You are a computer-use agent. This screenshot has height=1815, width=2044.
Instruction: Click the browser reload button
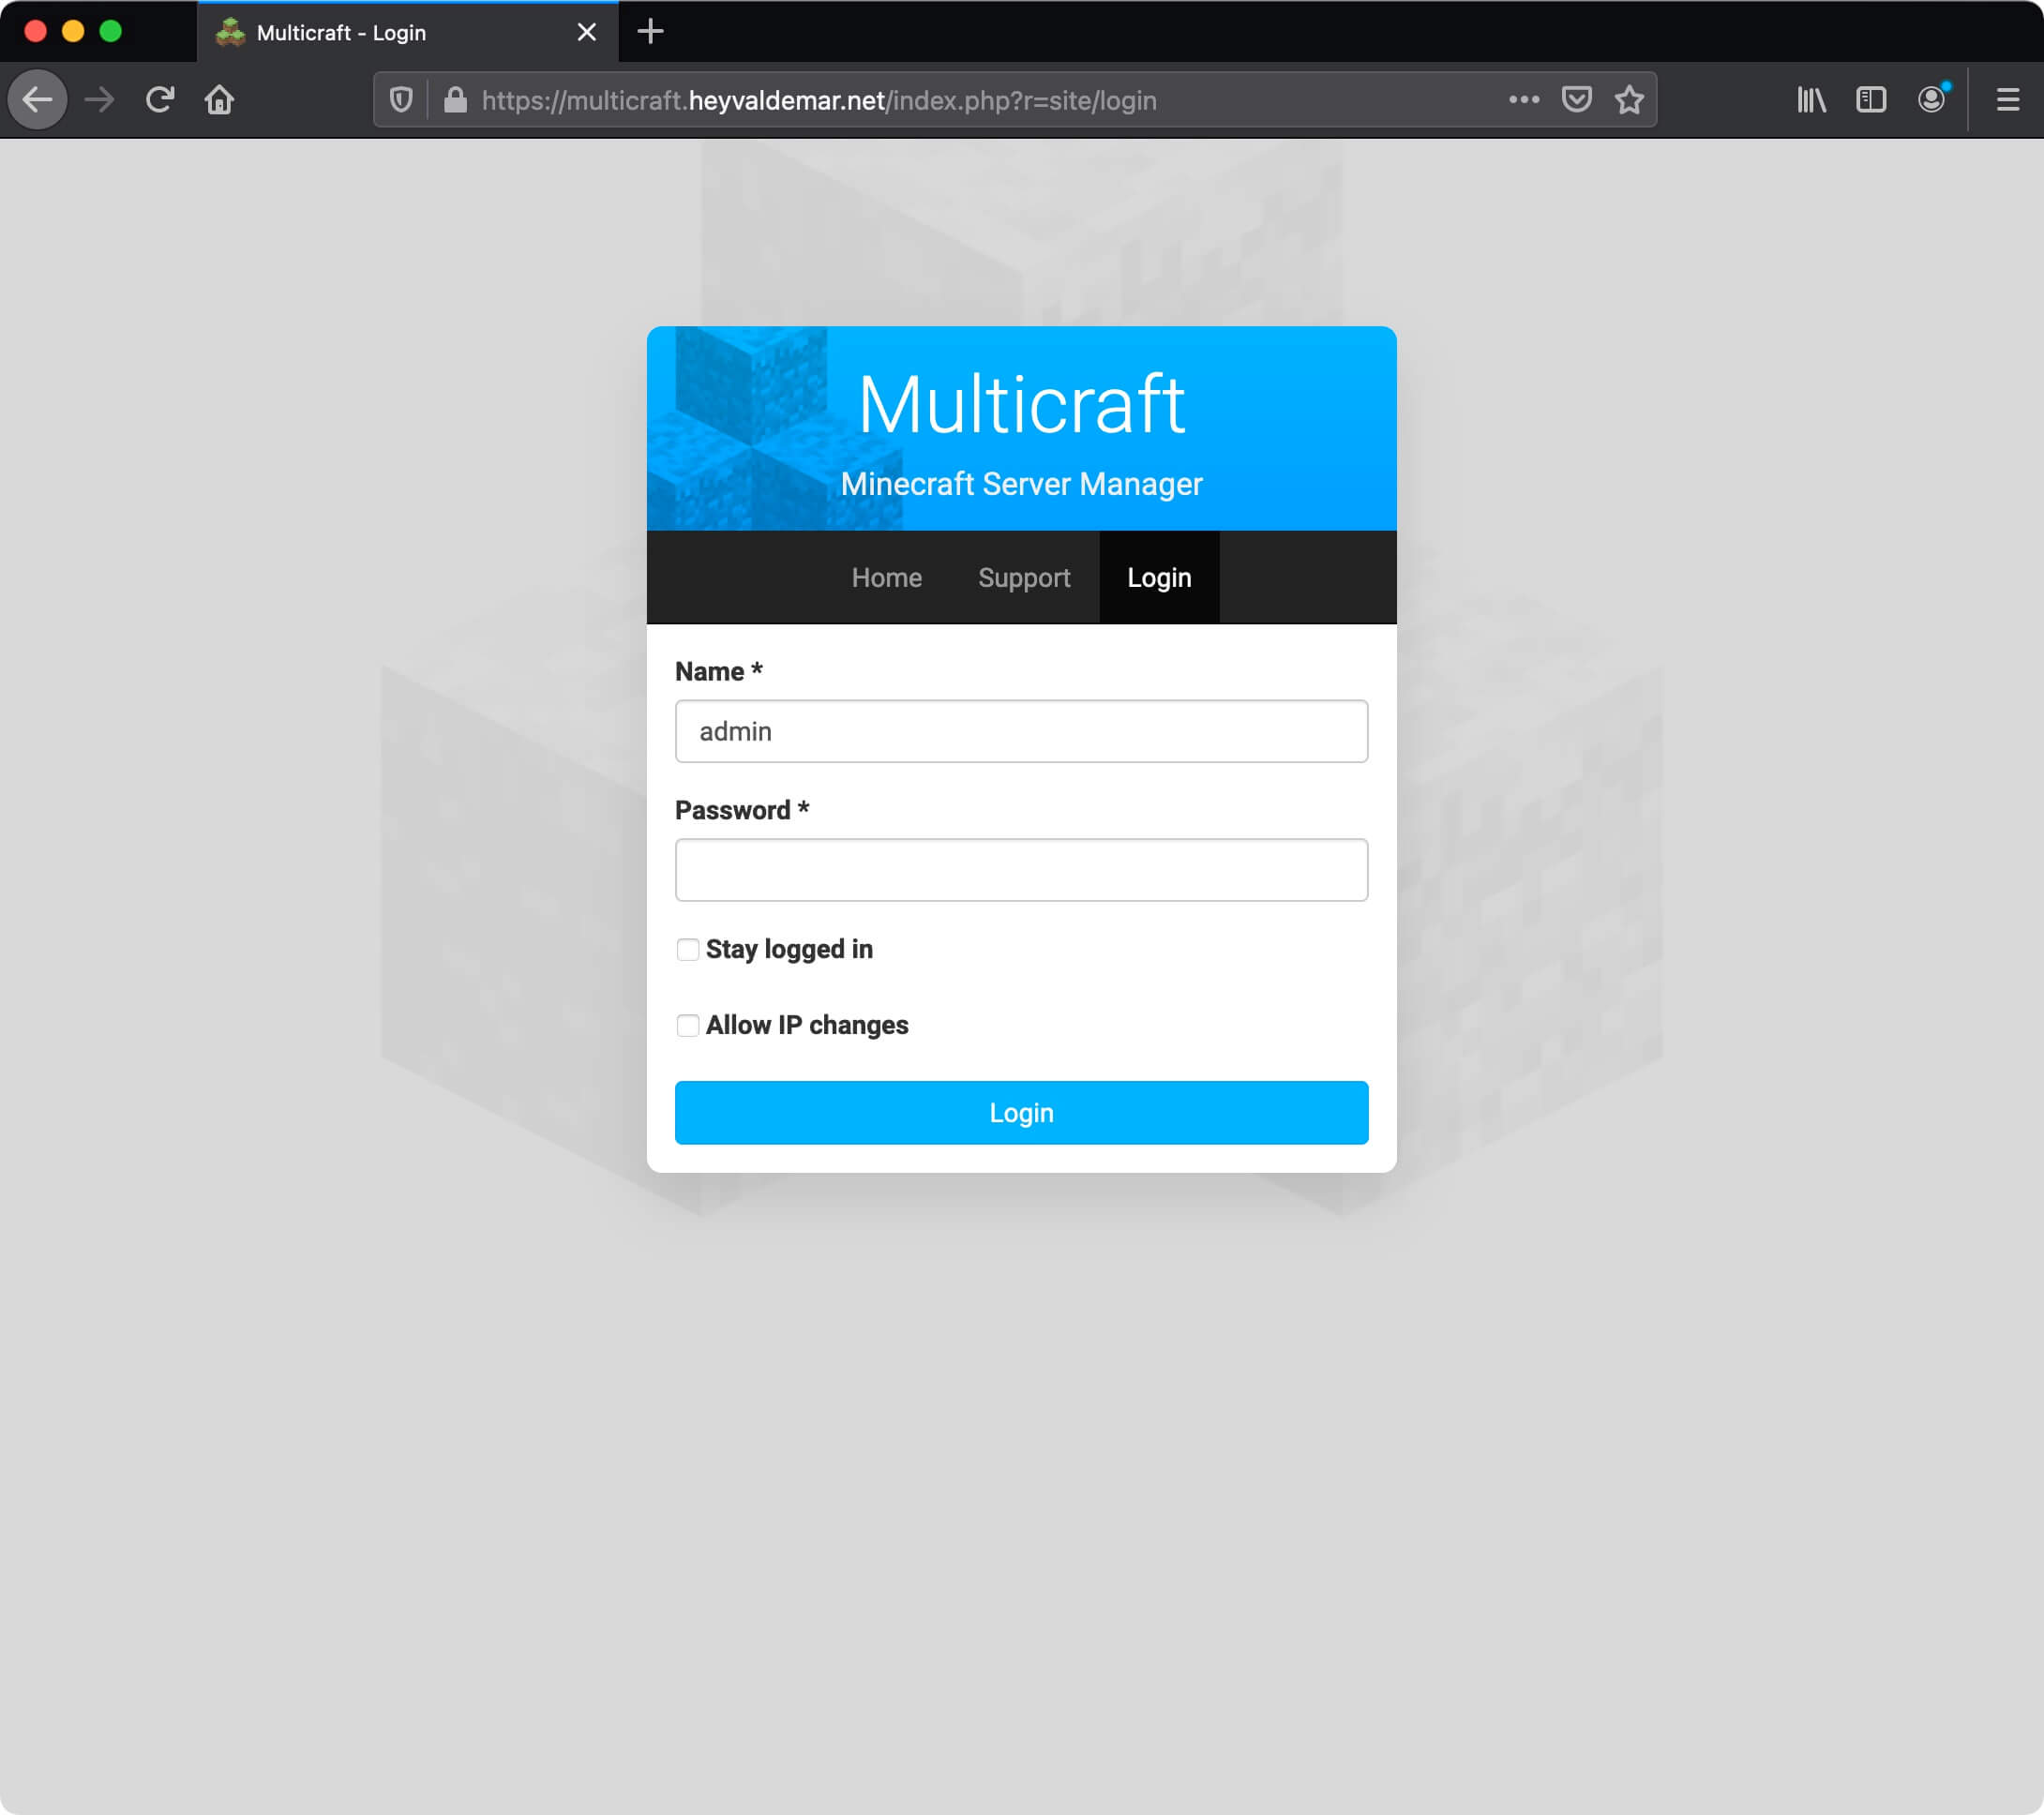[x=159, y=98]
